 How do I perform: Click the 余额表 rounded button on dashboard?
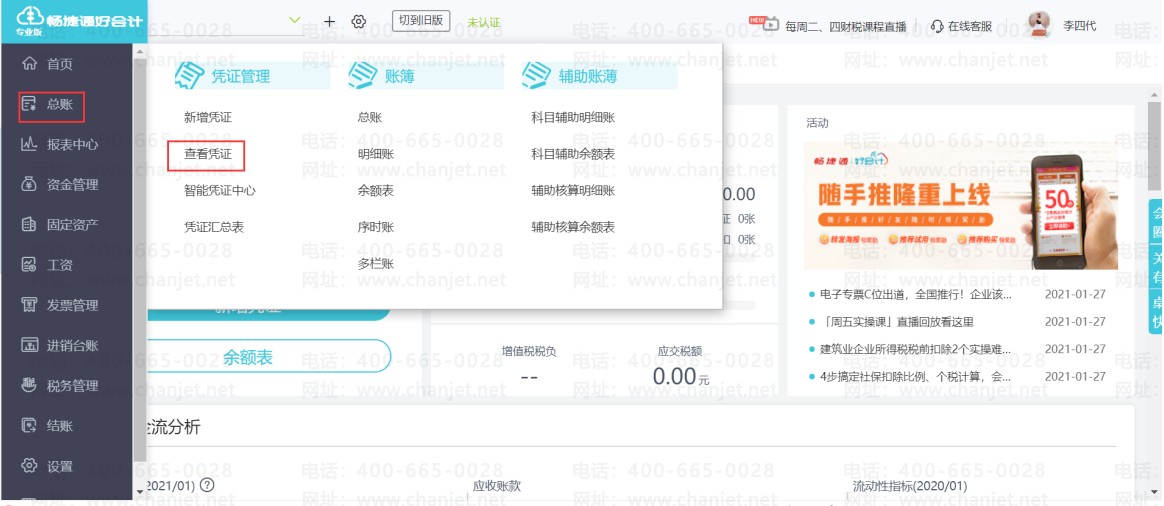click(x=268, y=357)
